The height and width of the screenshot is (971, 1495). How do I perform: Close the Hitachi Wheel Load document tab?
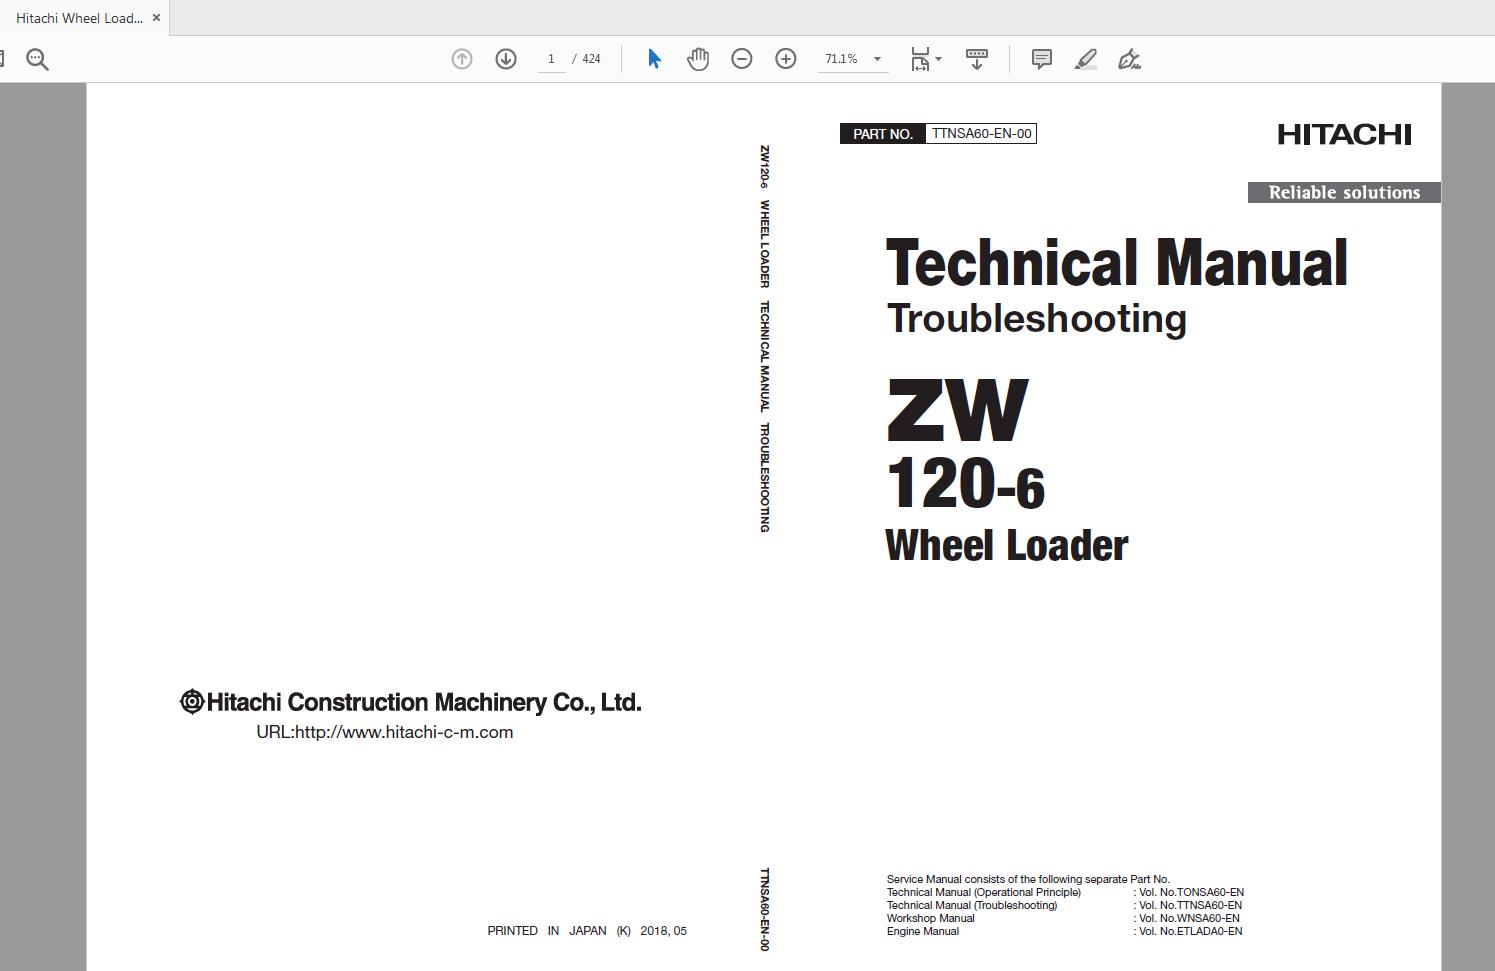click(x=156, y=17)
